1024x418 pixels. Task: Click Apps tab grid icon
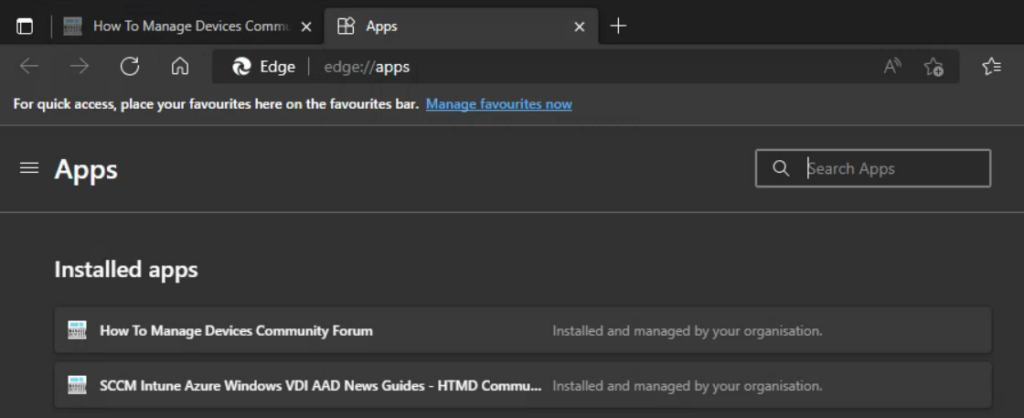coord(345,26)
